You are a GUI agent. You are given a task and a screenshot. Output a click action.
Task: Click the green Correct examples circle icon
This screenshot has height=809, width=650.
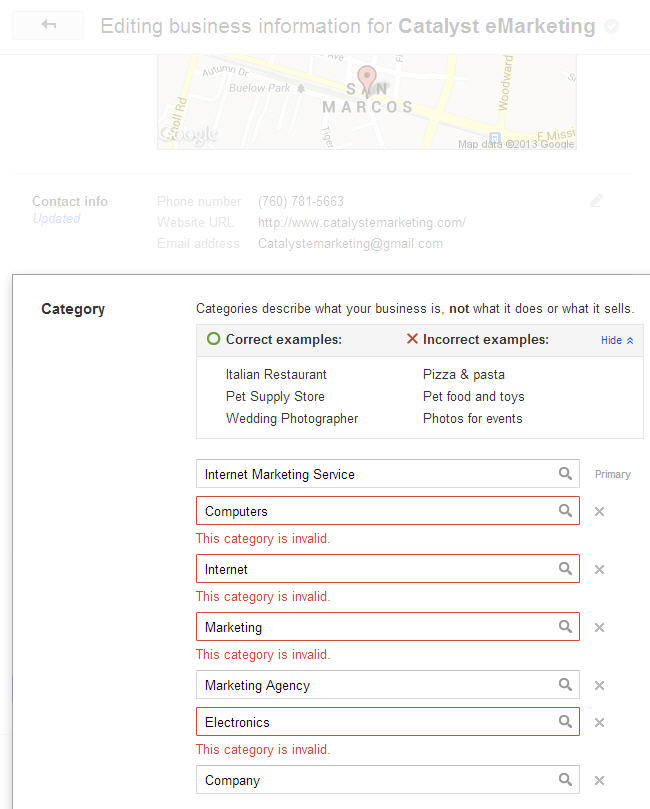click(214, 339)
